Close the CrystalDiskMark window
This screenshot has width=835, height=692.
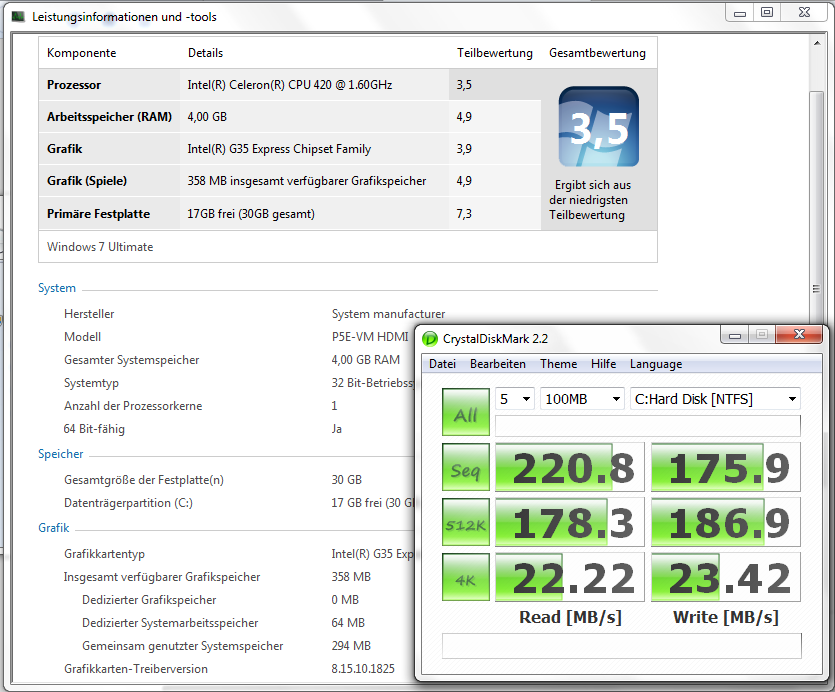tap(799, 335)
